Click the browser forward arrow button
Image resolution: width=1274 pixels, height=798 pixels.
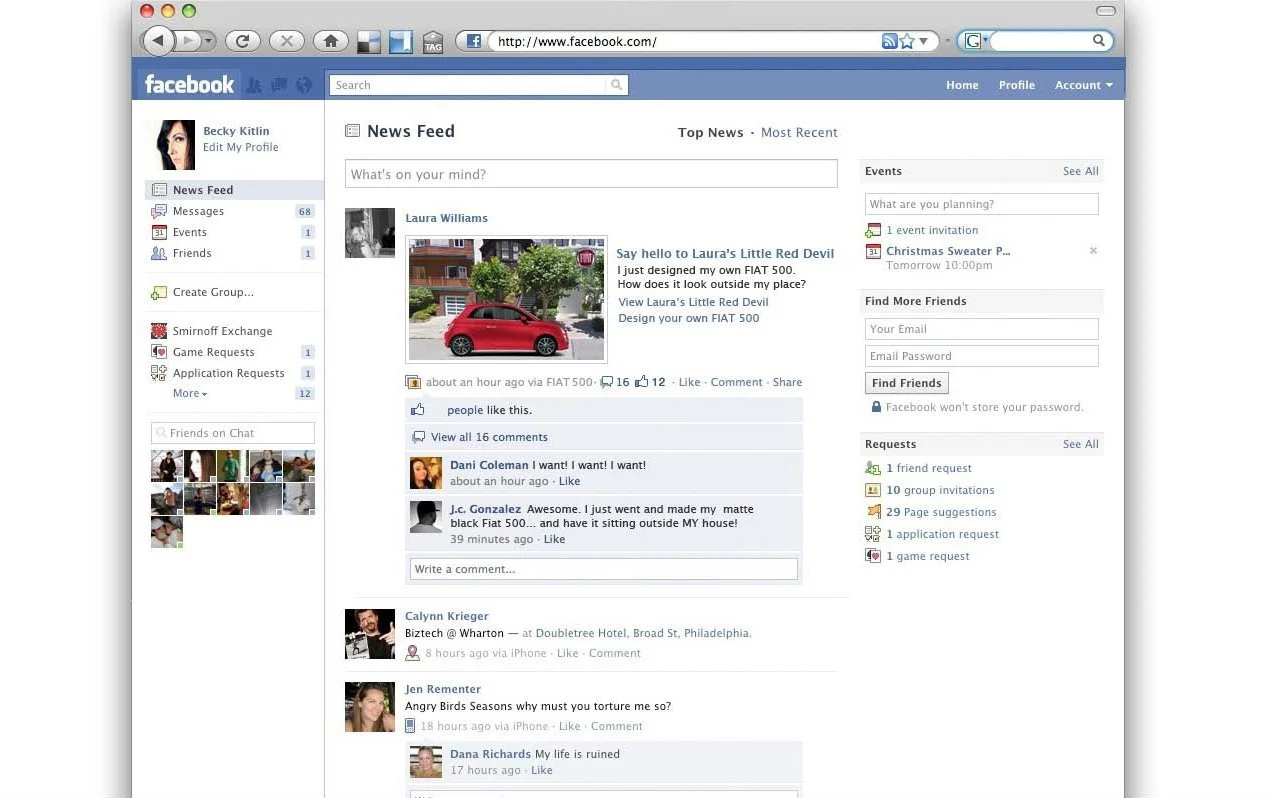point(187,41)
